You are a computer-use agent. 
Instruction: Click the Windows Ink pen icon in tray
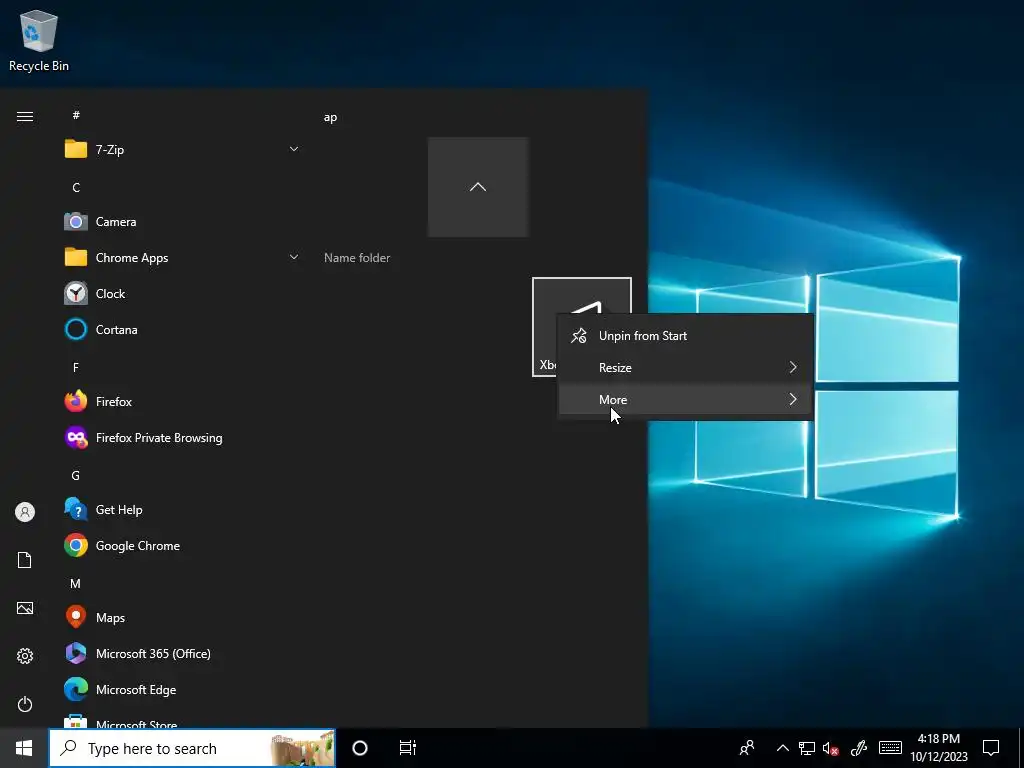(x=859, y=748)
